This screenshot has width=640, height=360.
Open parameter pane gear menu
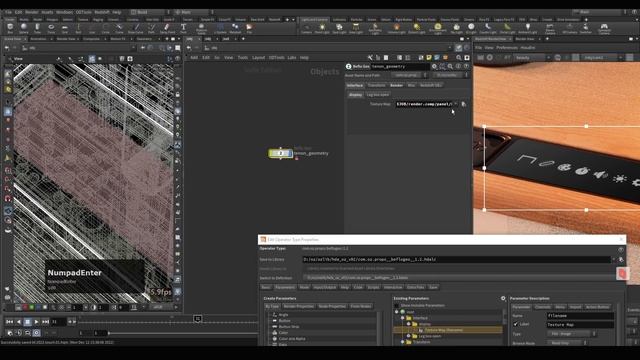(x=434, y=66)
